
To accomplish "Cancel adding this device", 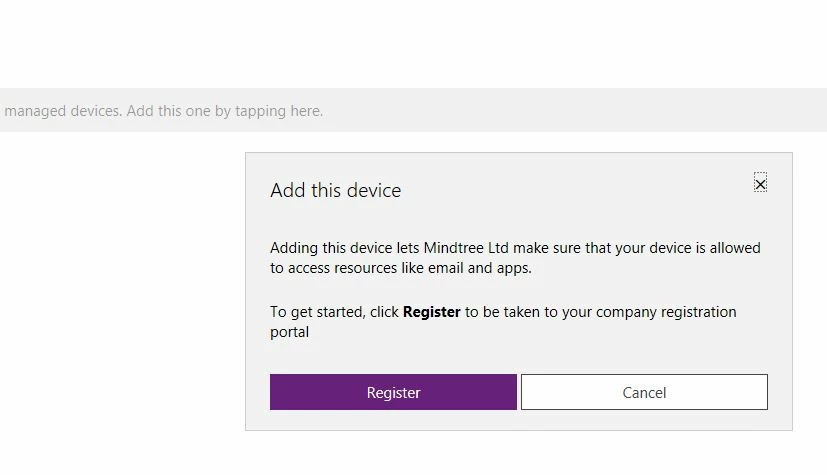I will coord(644,392).
